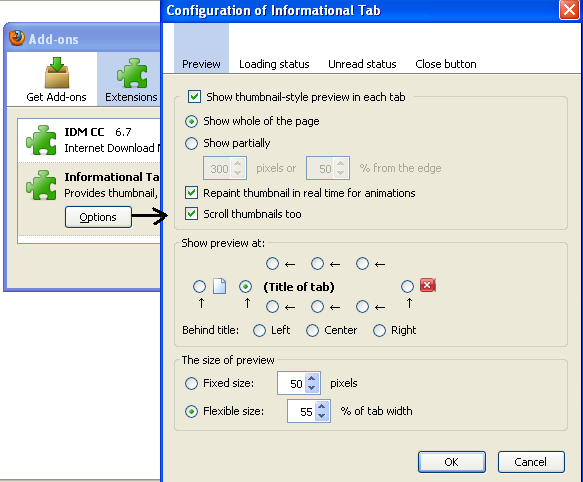Screen dimensions: 583x482
Task: Confirm settings with the OK button
Action: (x=451, y=462)
